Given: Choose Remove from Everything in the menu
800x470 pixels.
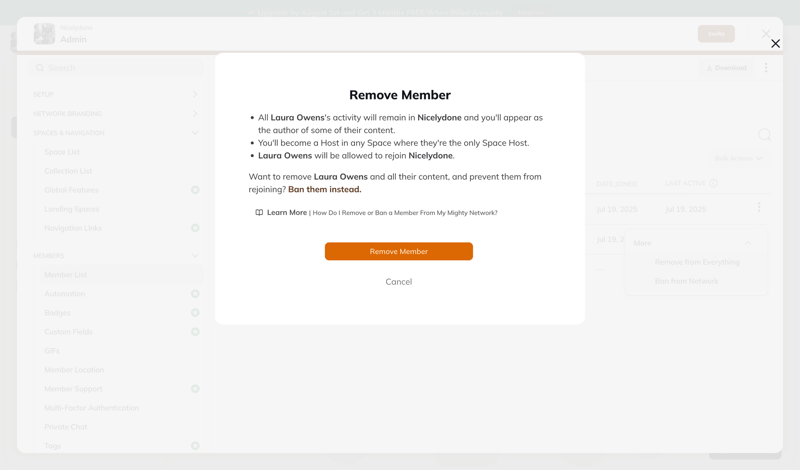Looking at the screenshot, I should click(696, 262).
